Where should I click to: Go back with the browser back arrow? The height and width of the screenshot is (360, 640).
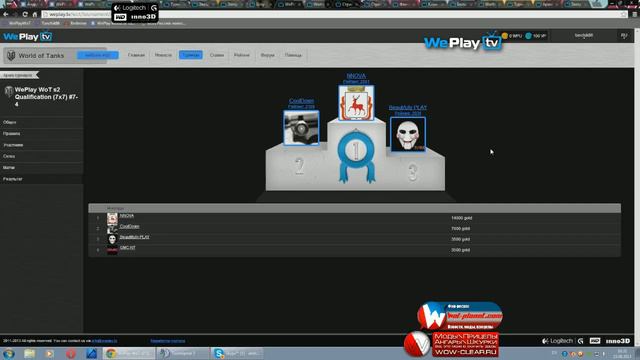pos(6,14)
